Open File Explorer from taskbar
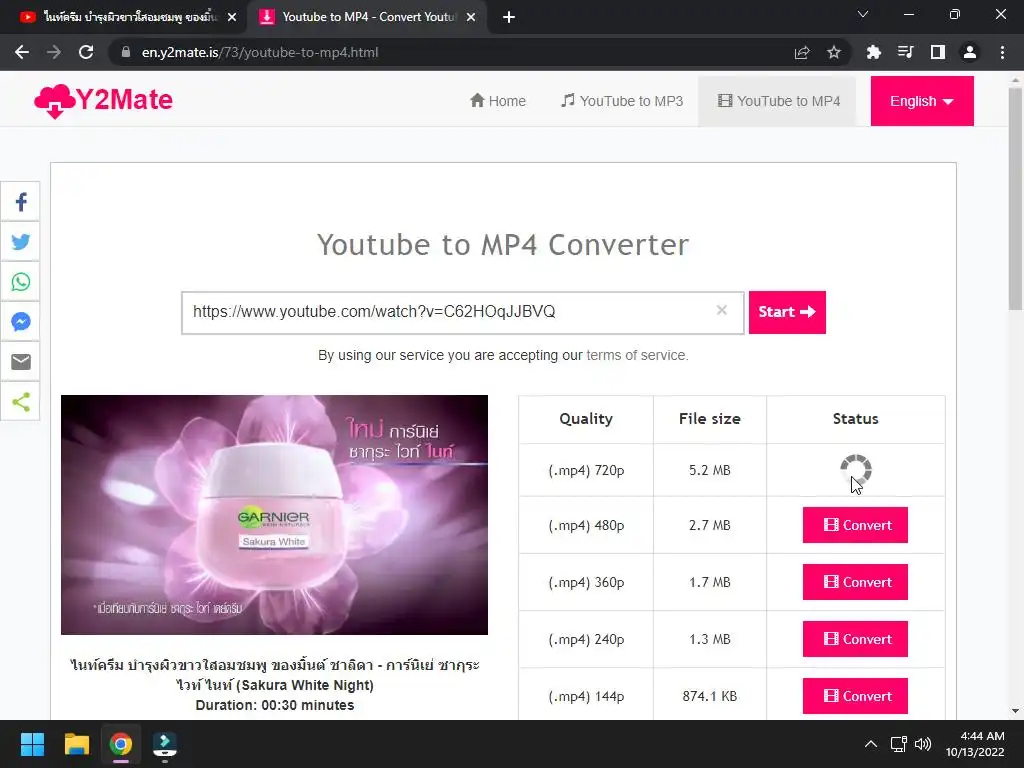The height and width of the screenshot is (768, 1024). 76,744
